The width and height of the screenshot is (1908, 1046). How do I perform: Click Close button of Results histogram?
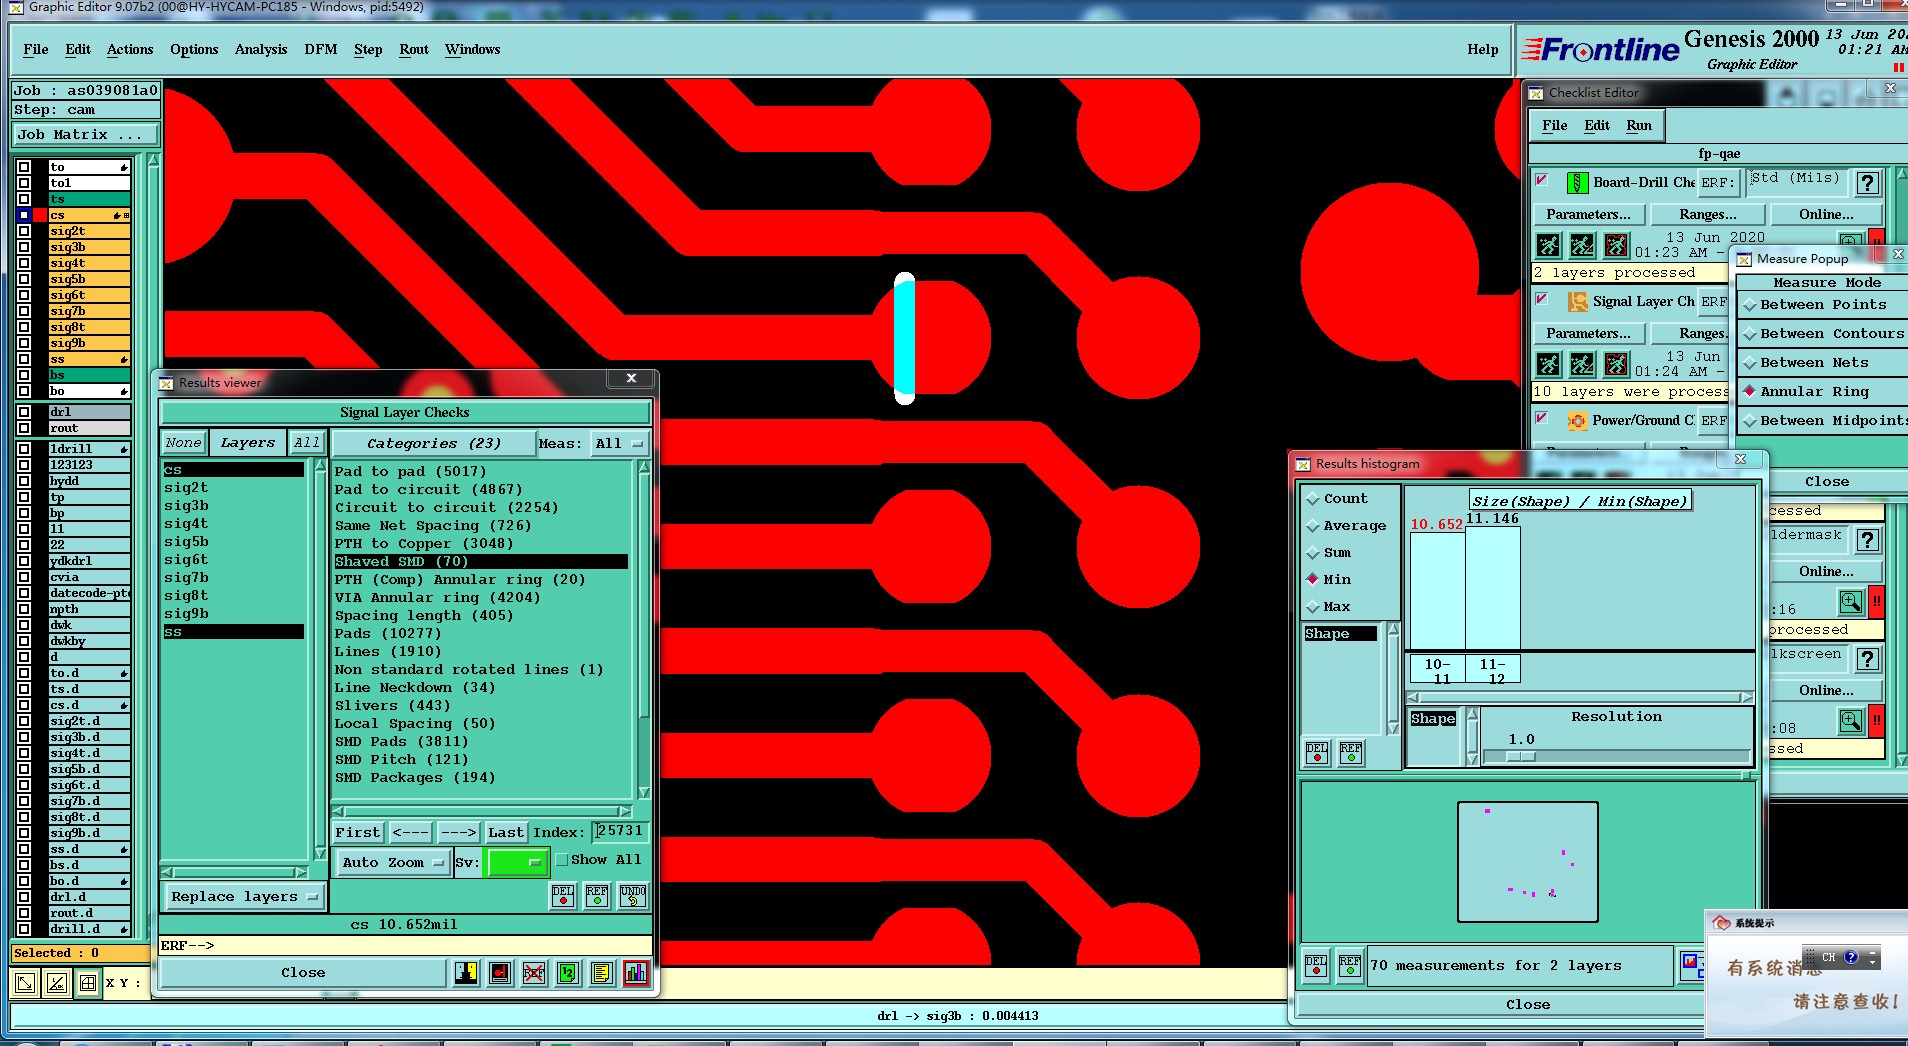1528,1004
